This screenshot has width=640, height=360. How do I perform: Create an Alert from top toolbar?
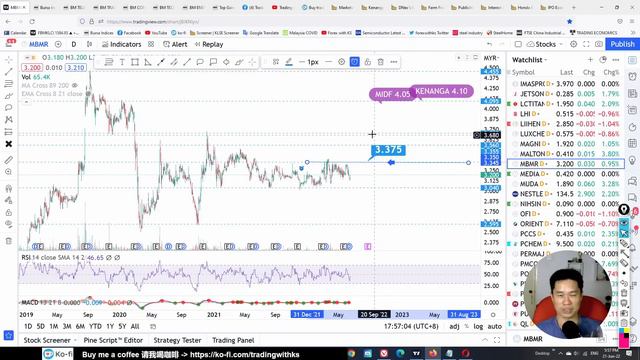[x=175, y=44]
